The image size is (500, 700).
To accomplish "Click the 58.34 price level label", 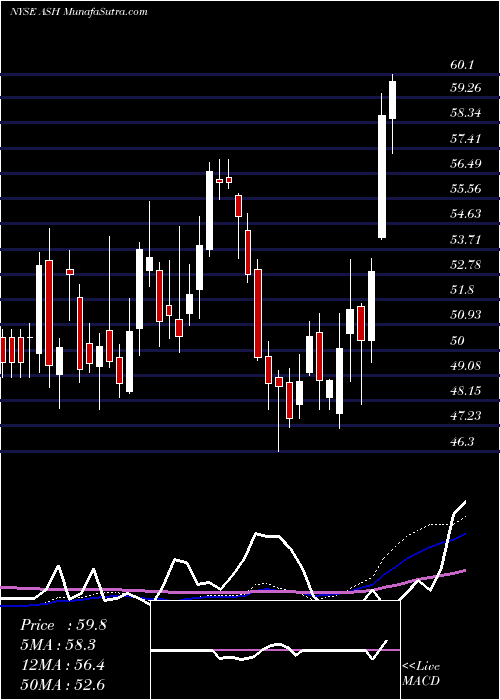I will 466,113.
